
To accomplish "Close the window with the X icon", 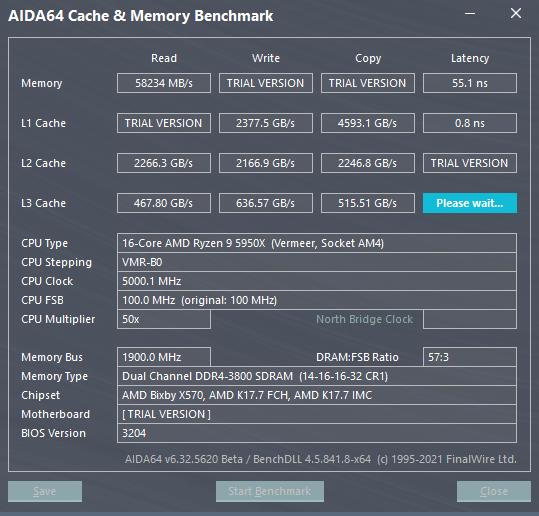I will [516, 13].
